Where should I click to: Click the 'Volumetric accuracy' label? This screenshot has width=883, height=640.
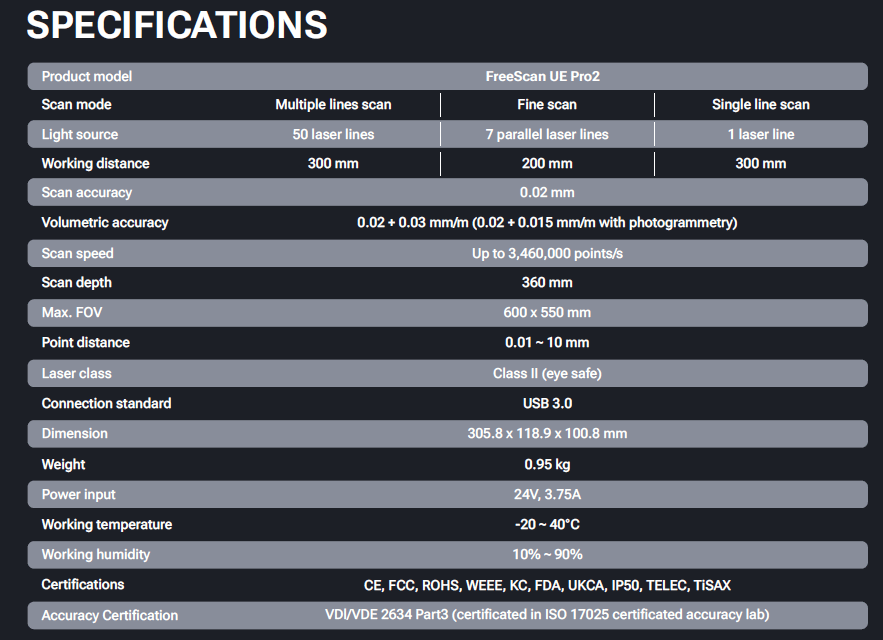click(105, 223)
